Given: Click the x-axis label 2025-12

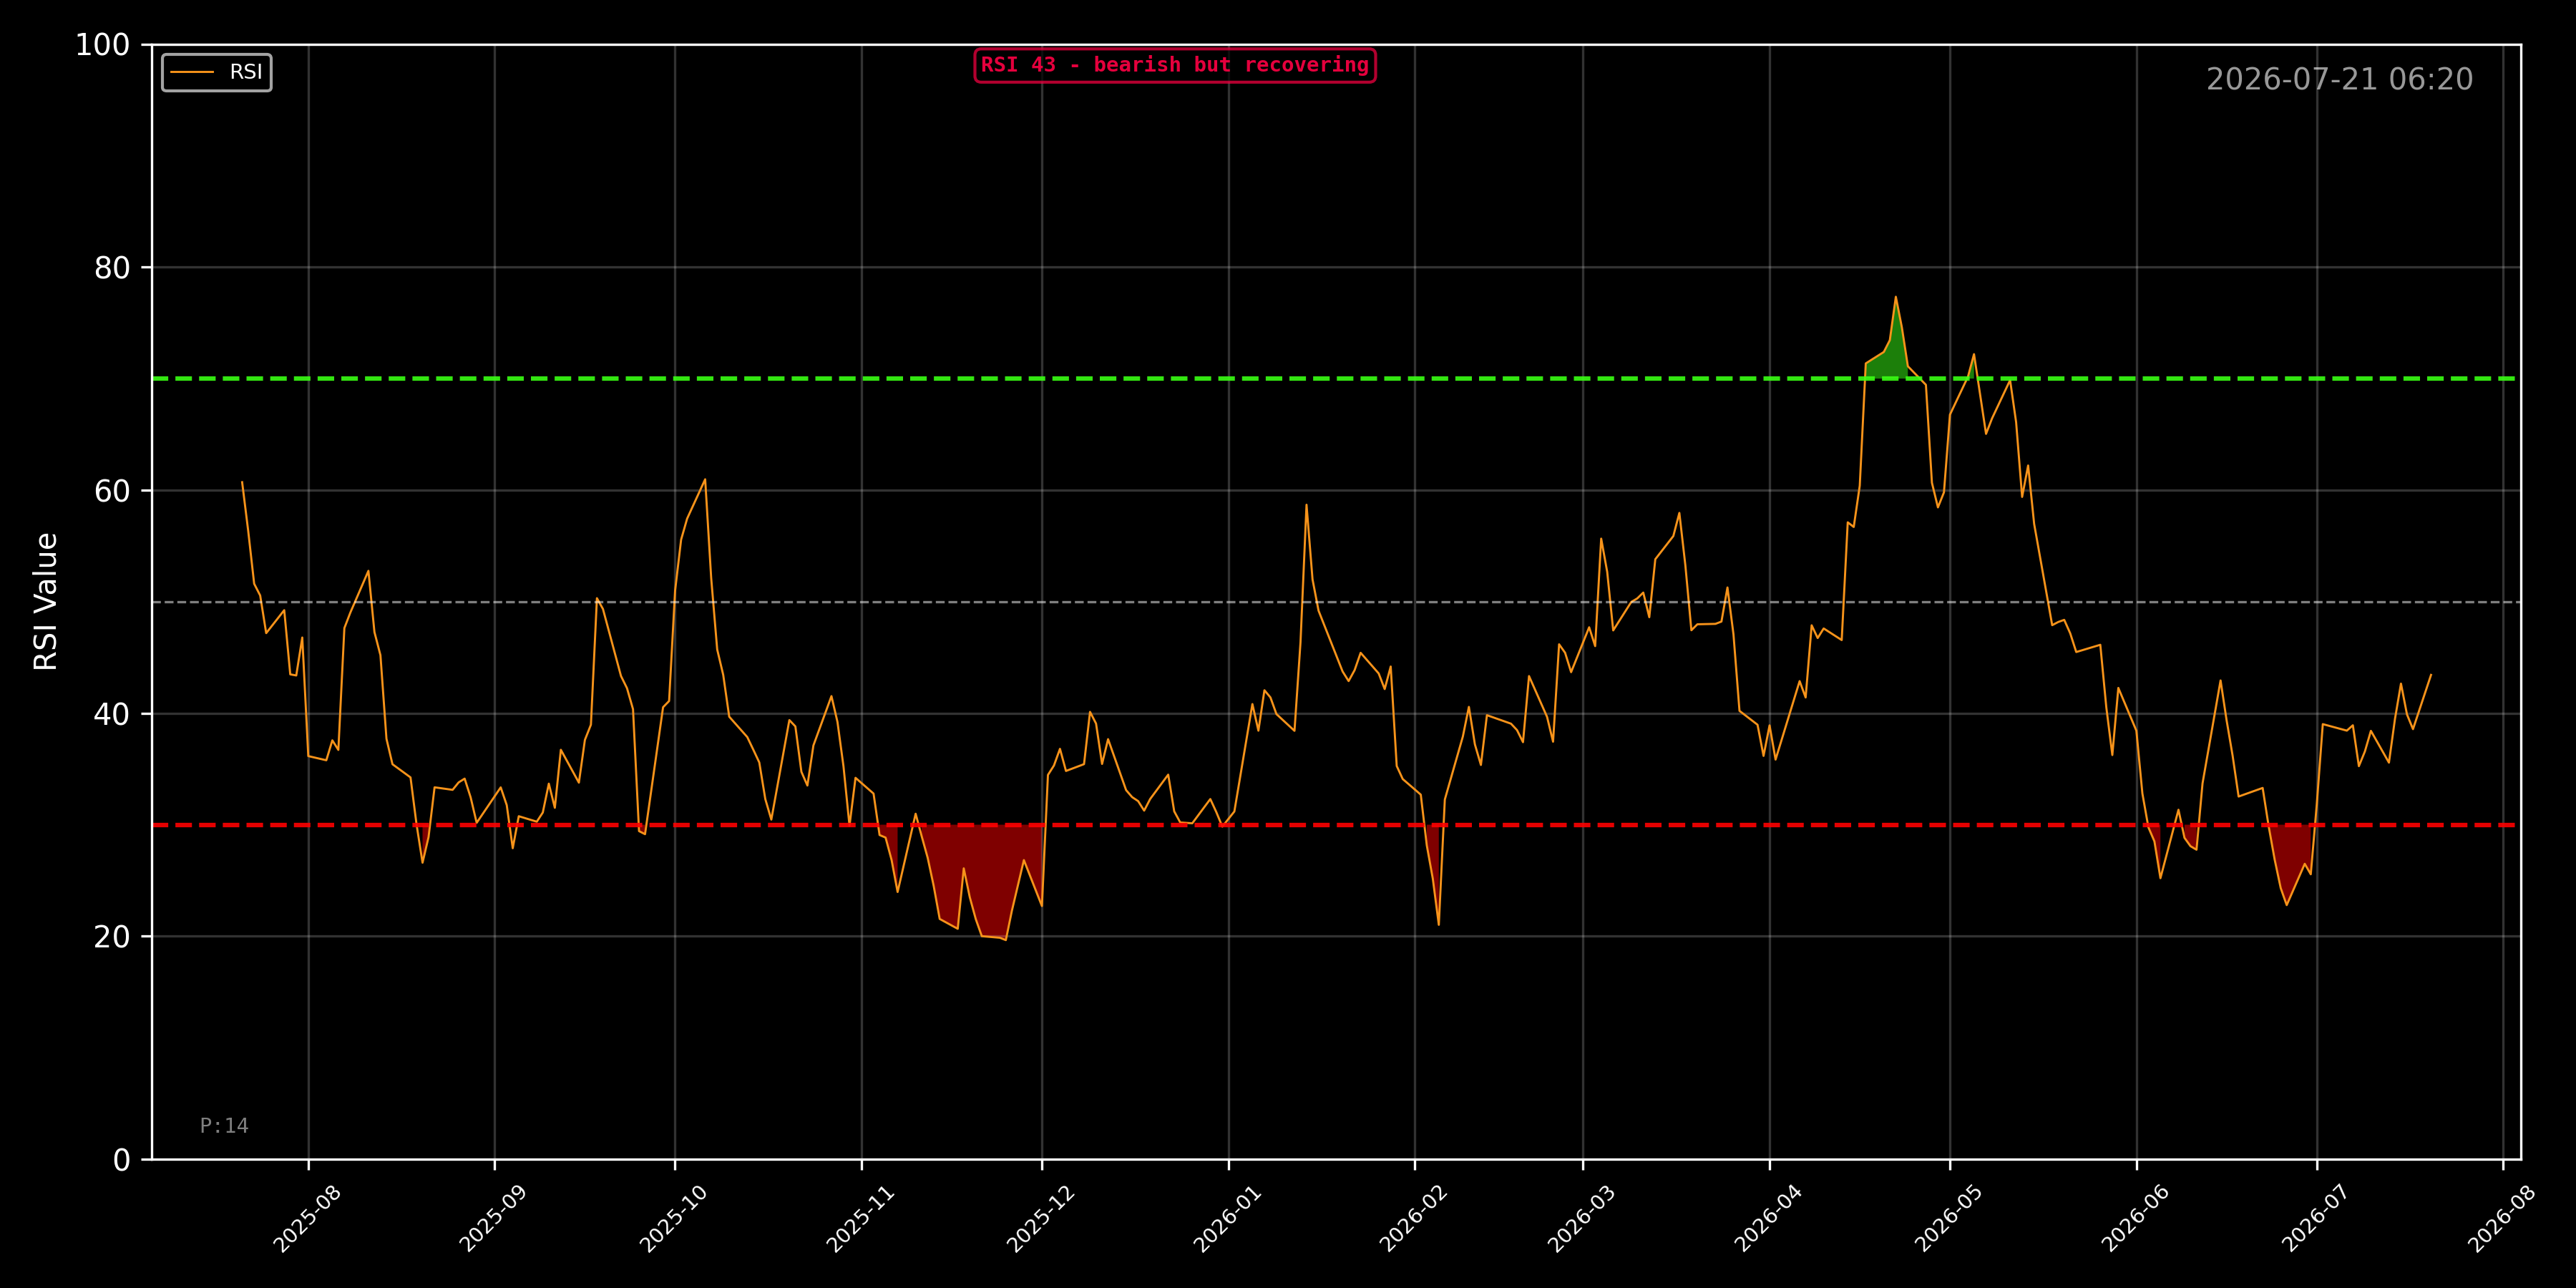Looking at the screenshot, I should 1041,1218.
